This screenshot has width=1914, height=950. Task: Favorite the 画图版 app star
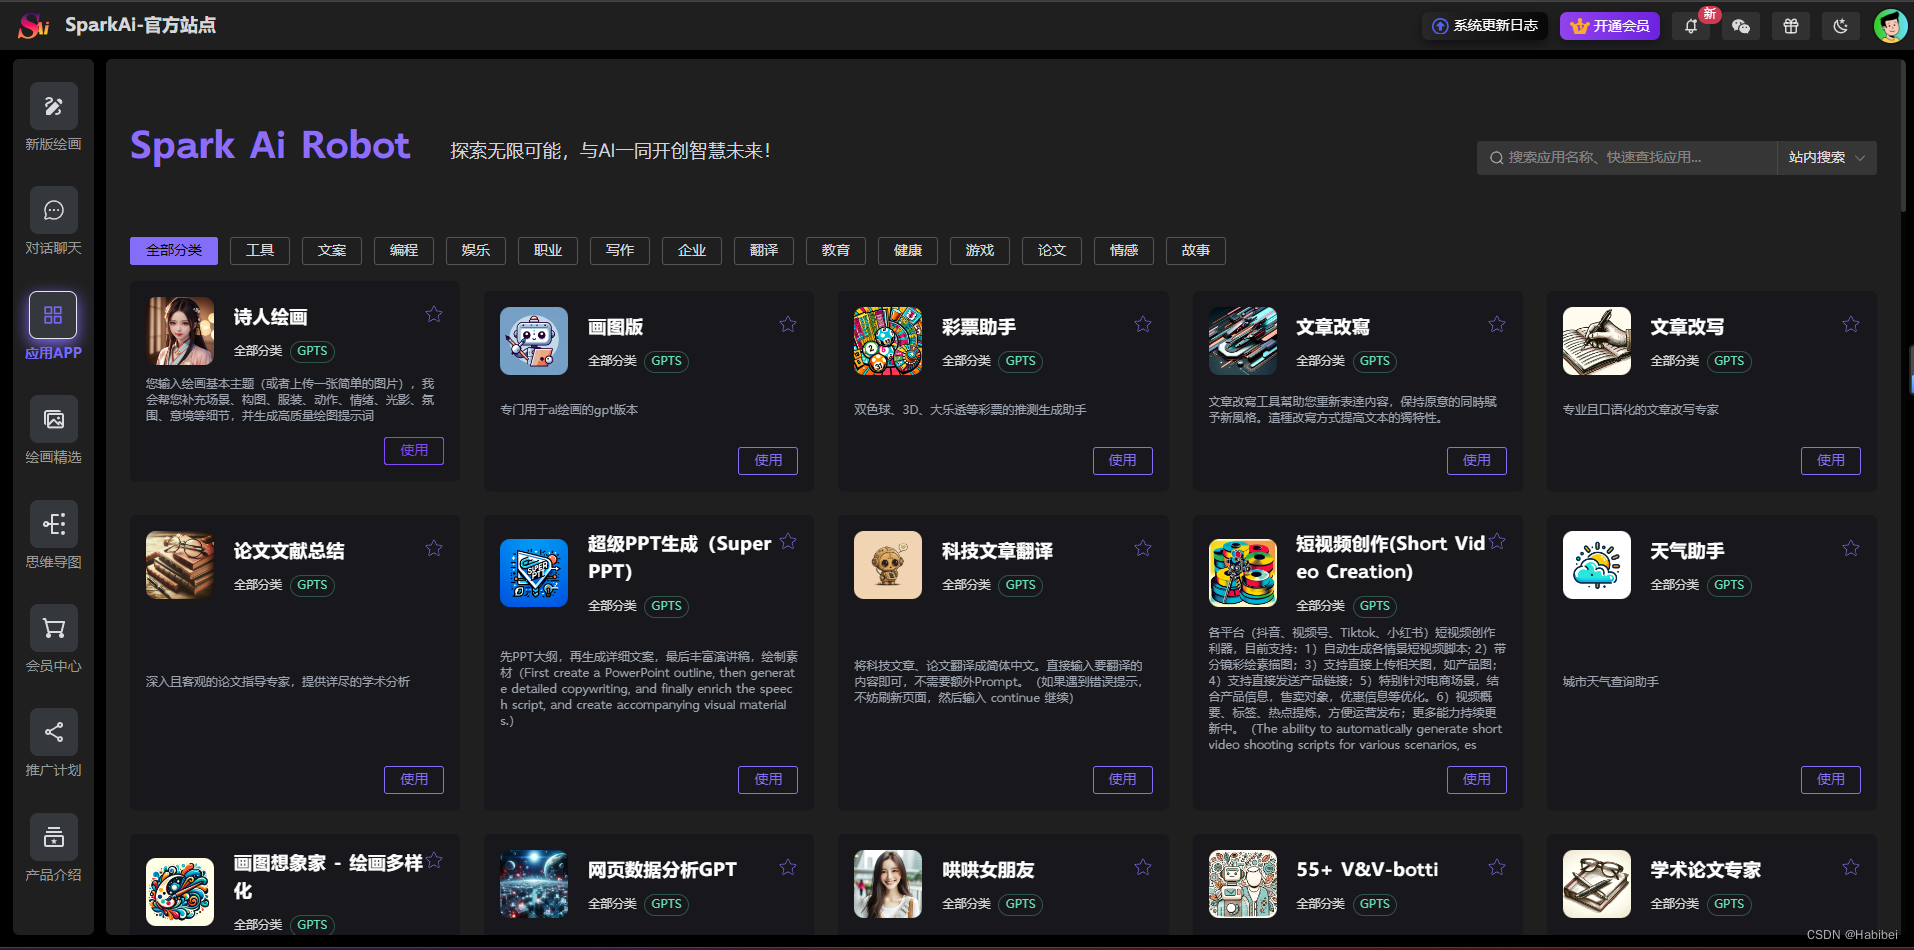click(x=788, y=324)
